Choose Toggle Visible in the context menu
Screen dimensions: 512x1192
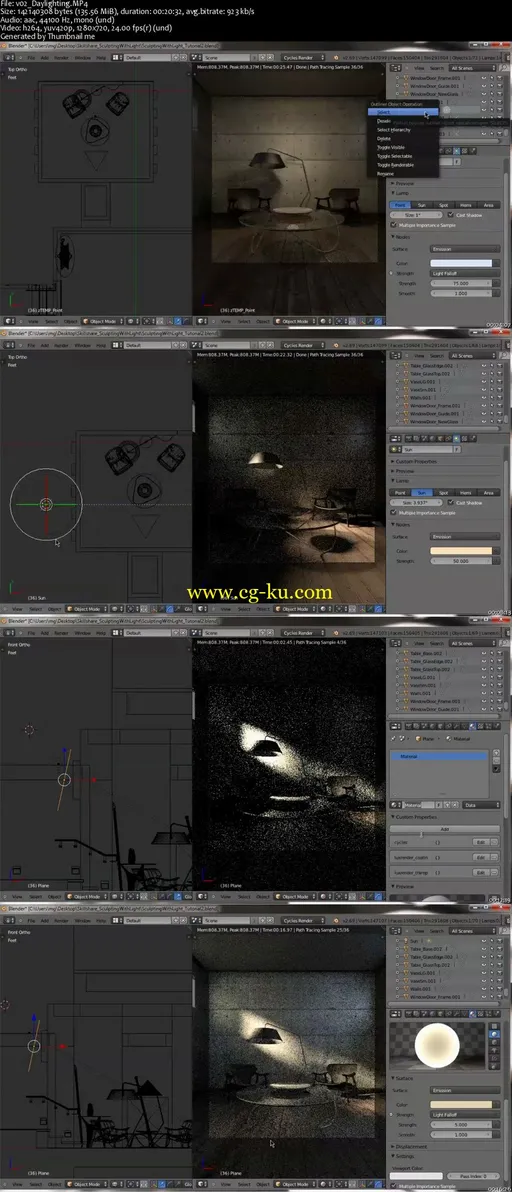pos(403,147)
